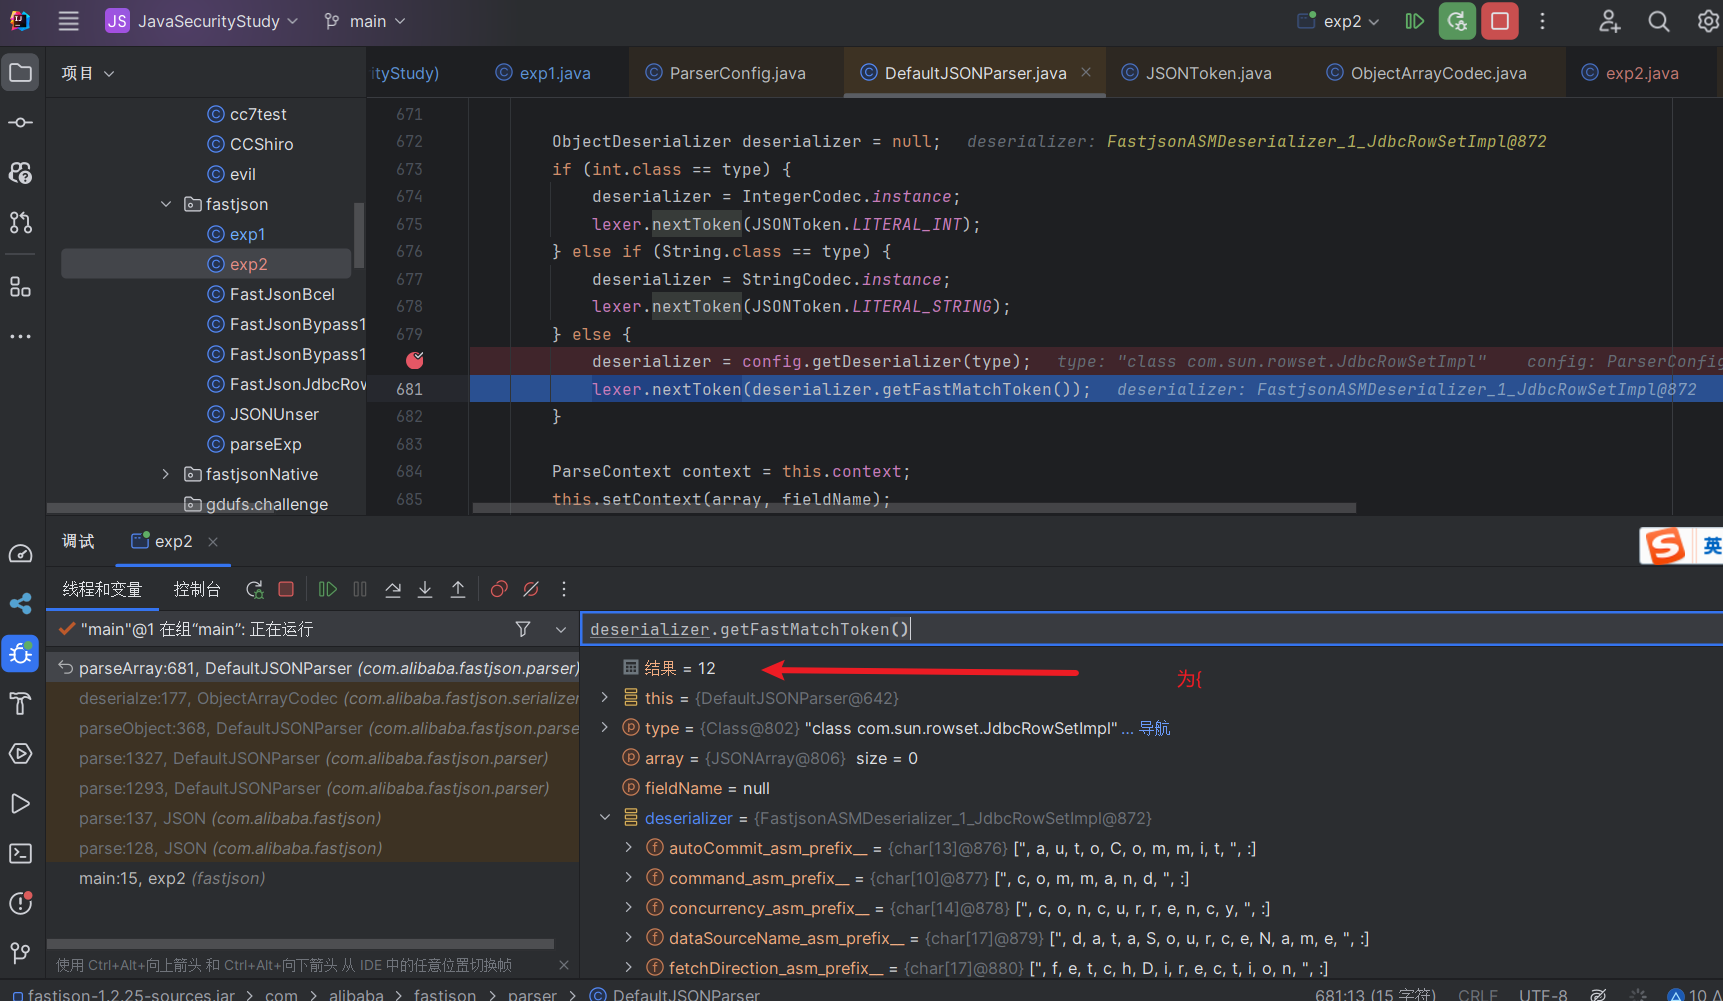Click View Breakpoints icon
1723x1001 pixels.
coord(499,589)
